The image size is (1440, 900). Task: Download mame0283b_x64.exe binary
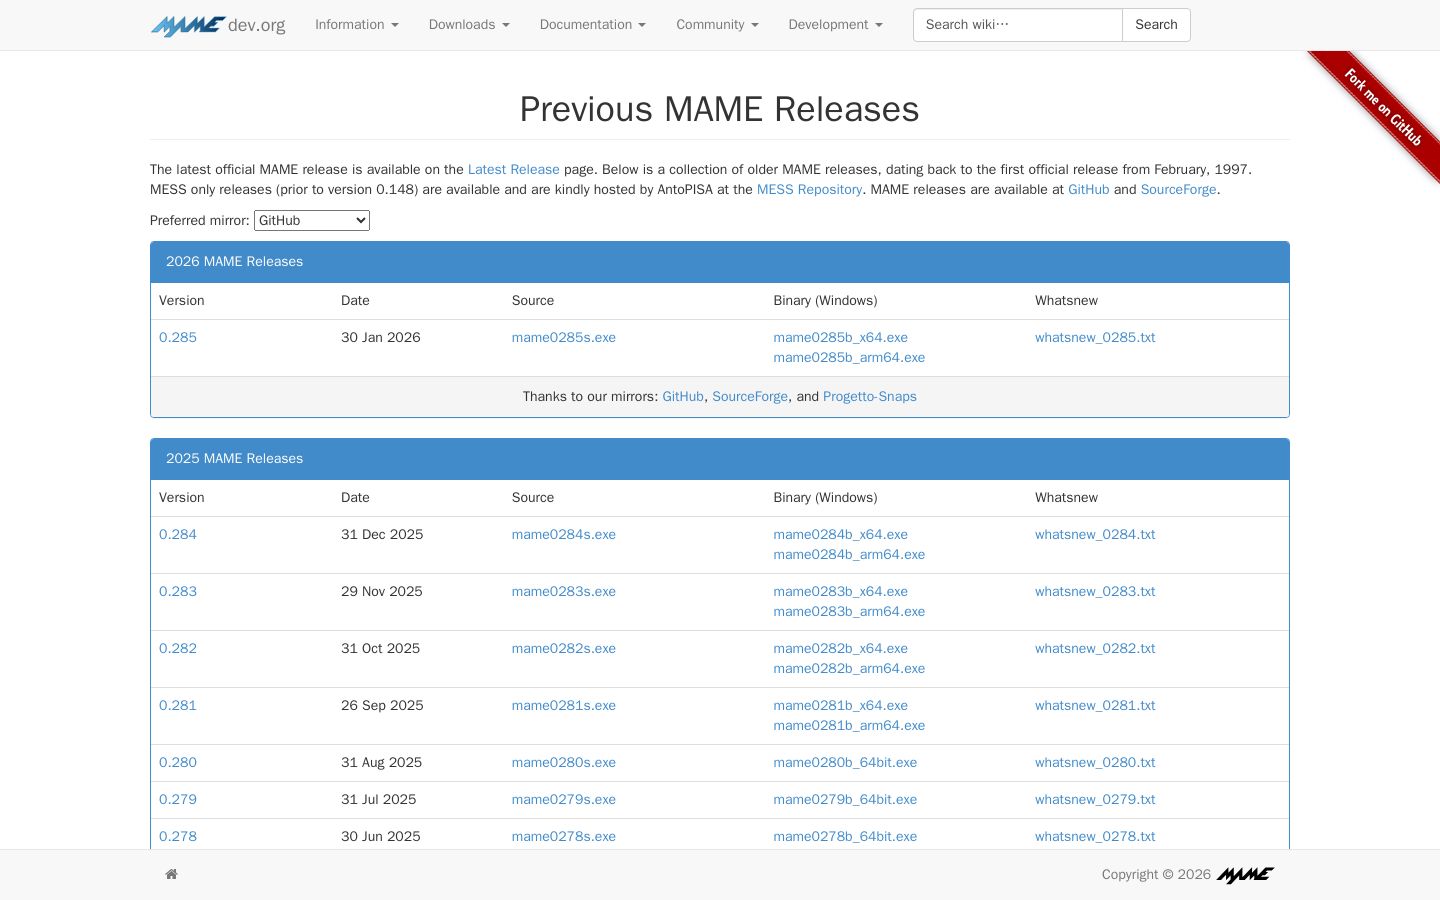pyautogui.click(x=841, y=592)
